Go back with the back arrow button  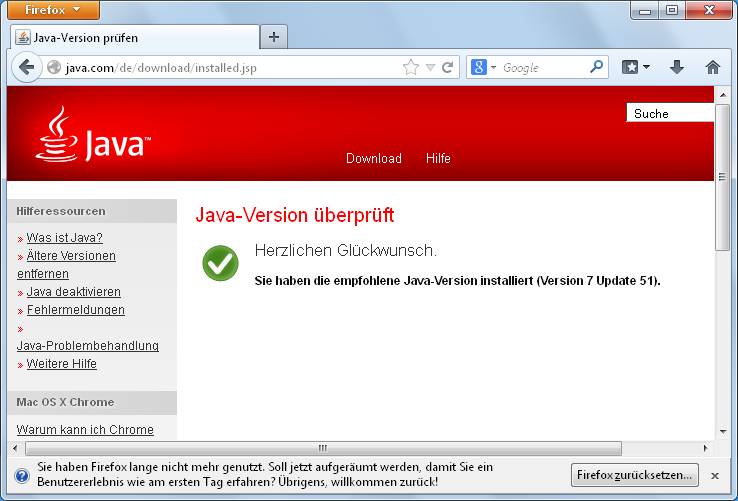(26, 67)
